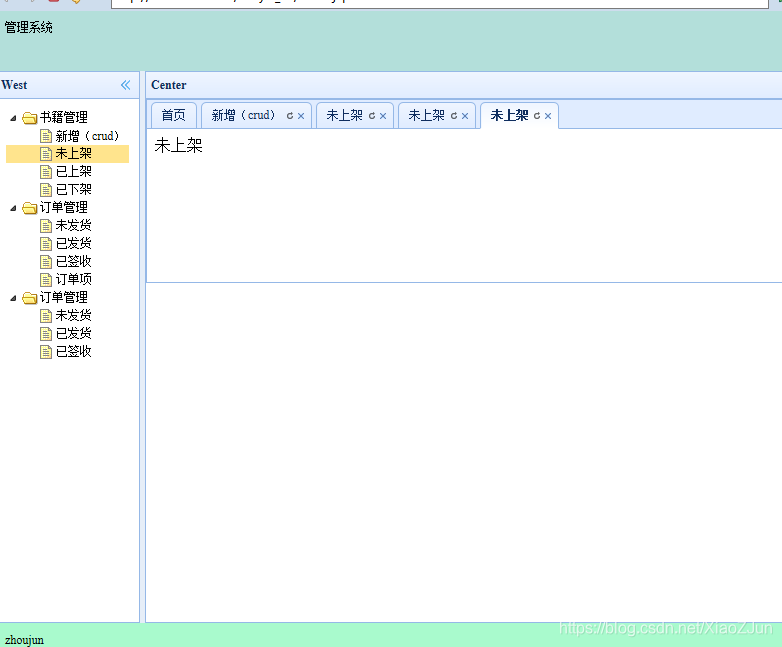This screenshot has width=782, height=647.
Task: Click the West panel title
Action: click(x=14, y=85)
